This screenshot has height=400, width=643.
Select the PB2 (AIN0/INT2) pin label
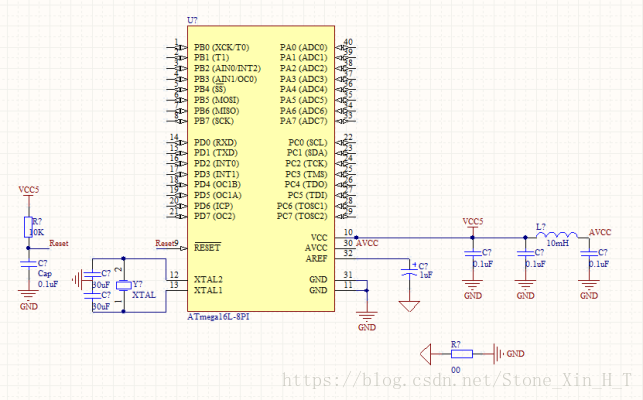click(x=228, y=68)
